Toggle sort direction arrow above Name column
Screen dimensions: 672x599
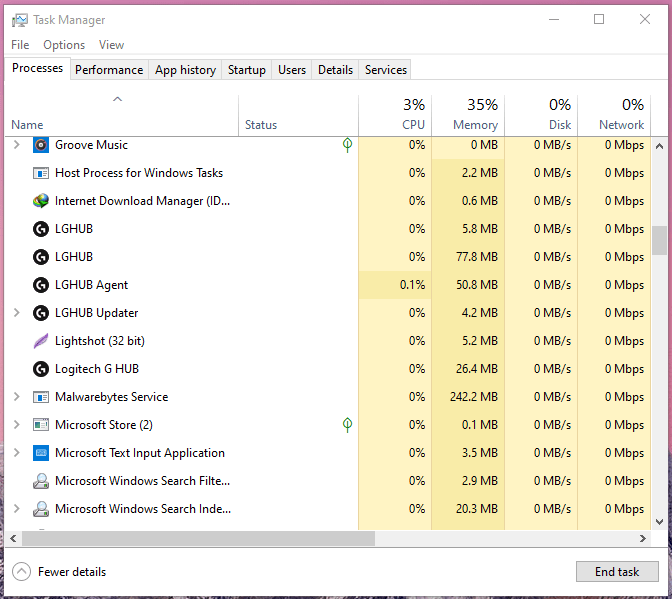tap(117, 99)
